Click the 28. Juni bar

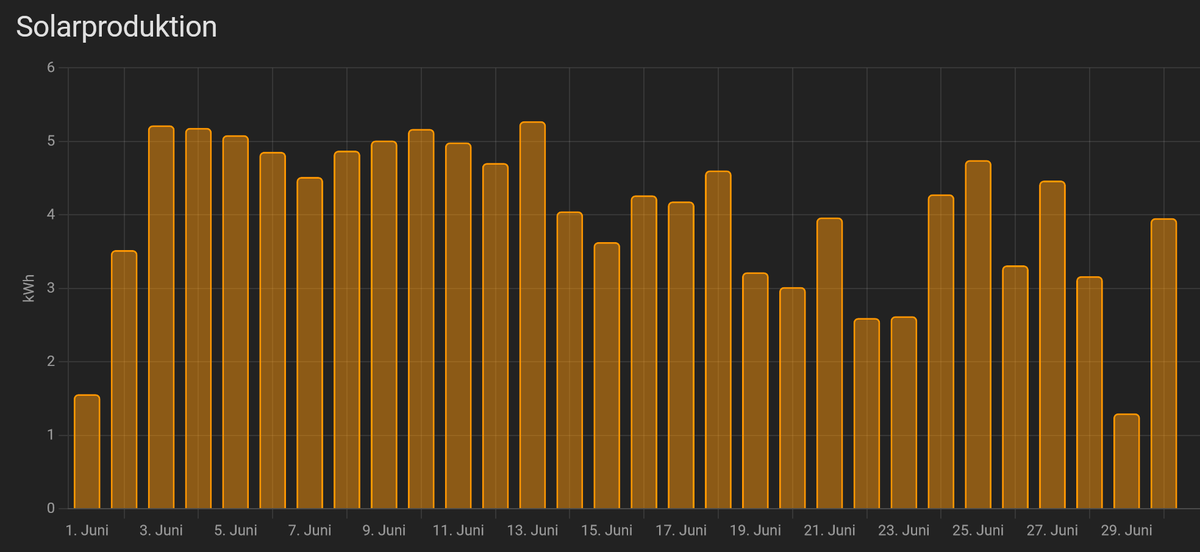[x=1089, y=393]
